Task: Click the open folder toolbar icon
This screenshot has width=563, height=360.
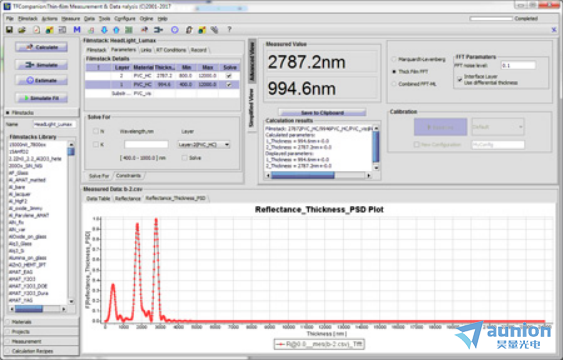Action: click(x=22, y=30)
